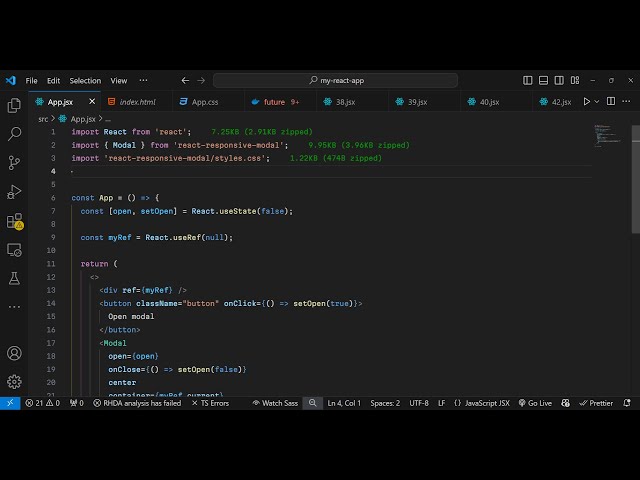The height and width of the screenshot is (480, 640).
Task: Open Remote Explorer in activity bar
Action: click(x=14, y=250)
